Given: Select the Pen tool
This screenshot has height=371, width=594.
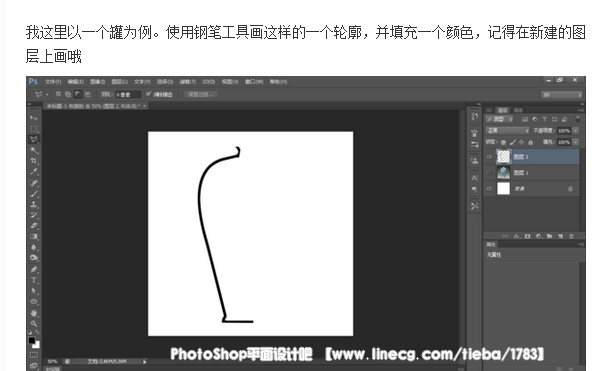Looking at the screenshot, I should coord(34,269).
